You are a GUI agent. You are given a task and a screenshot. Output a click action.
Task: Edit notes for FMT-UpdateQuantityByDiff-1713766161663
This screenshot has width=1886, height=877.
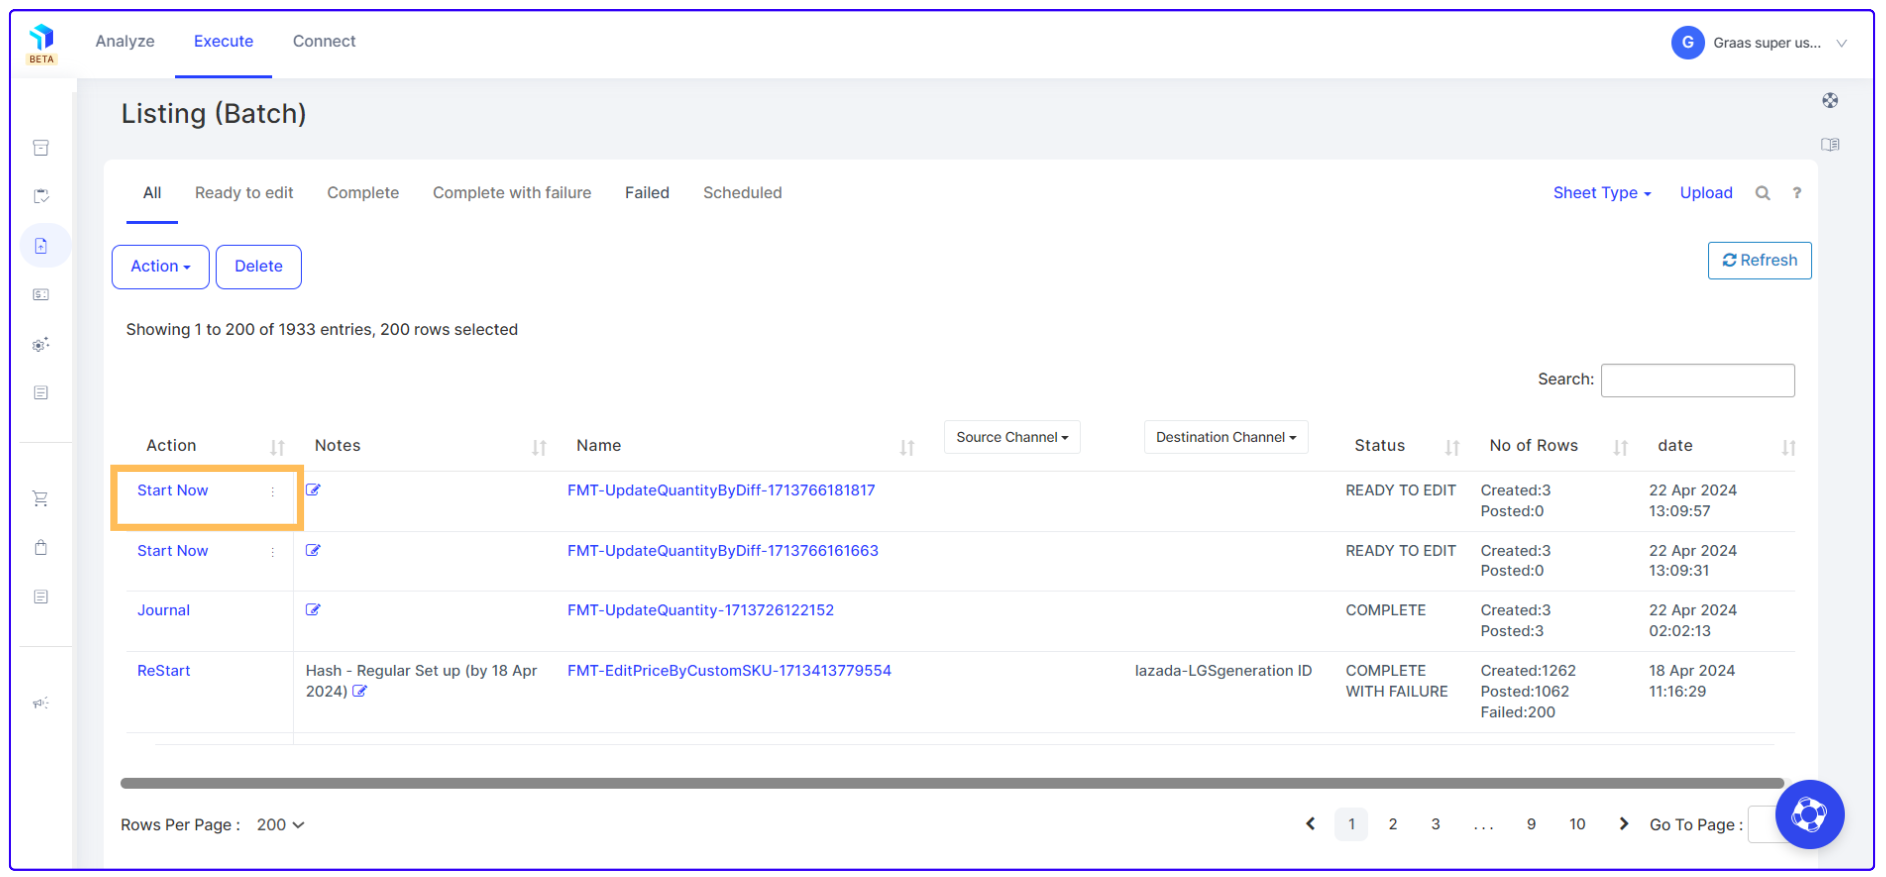tap(313, 550)
